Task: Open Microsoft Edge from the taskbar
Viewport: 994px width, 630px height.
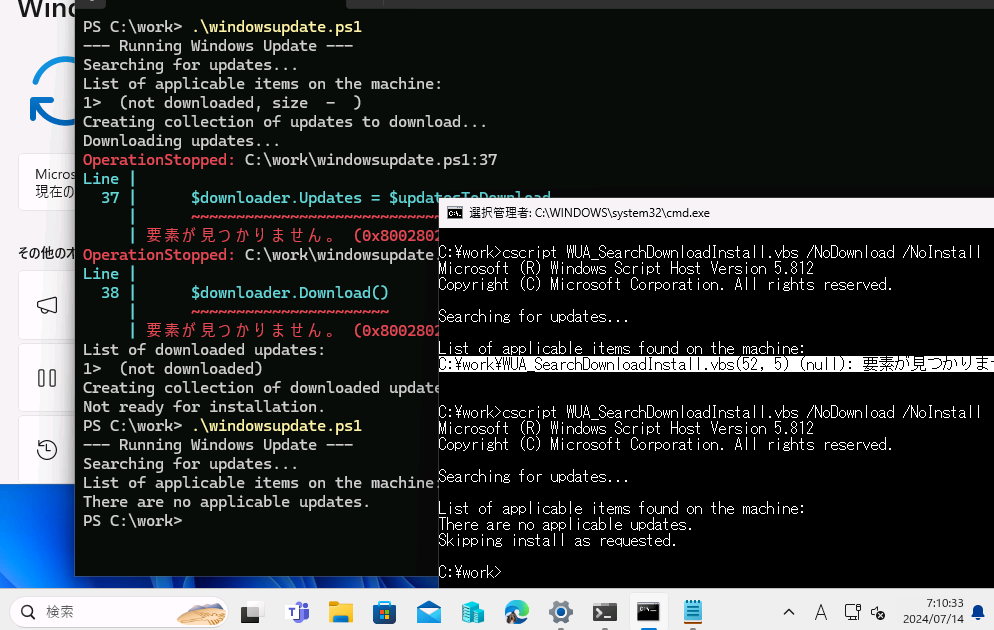Action: (x=516, y=612)
